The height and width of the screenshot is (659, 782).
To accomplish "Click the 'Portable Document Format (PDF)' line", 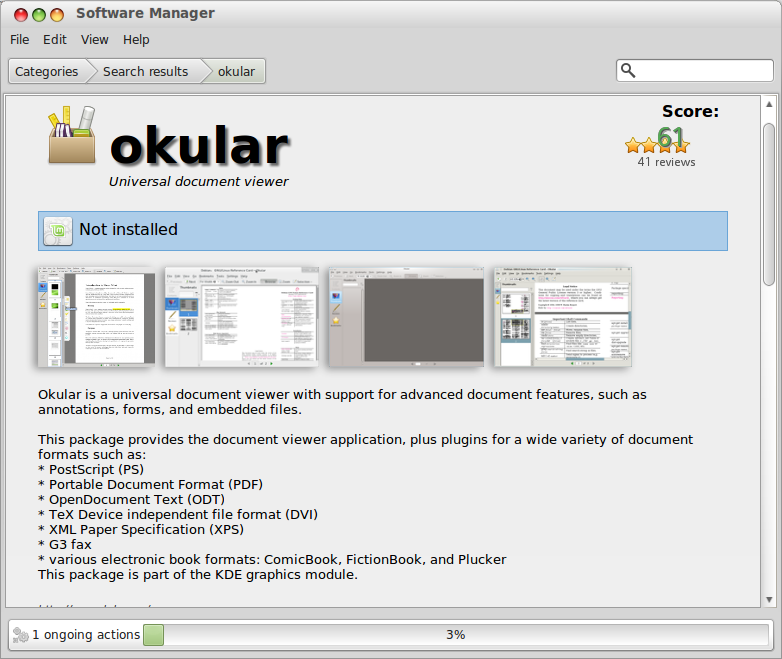I will pos(151,484).
